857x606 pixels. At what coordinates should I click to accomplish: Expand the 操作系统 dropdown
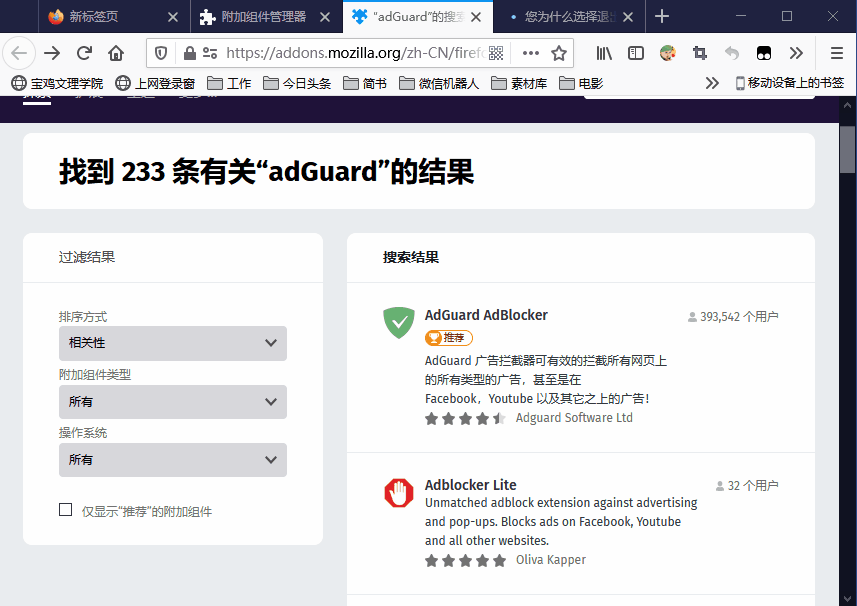tap(173, 460)
